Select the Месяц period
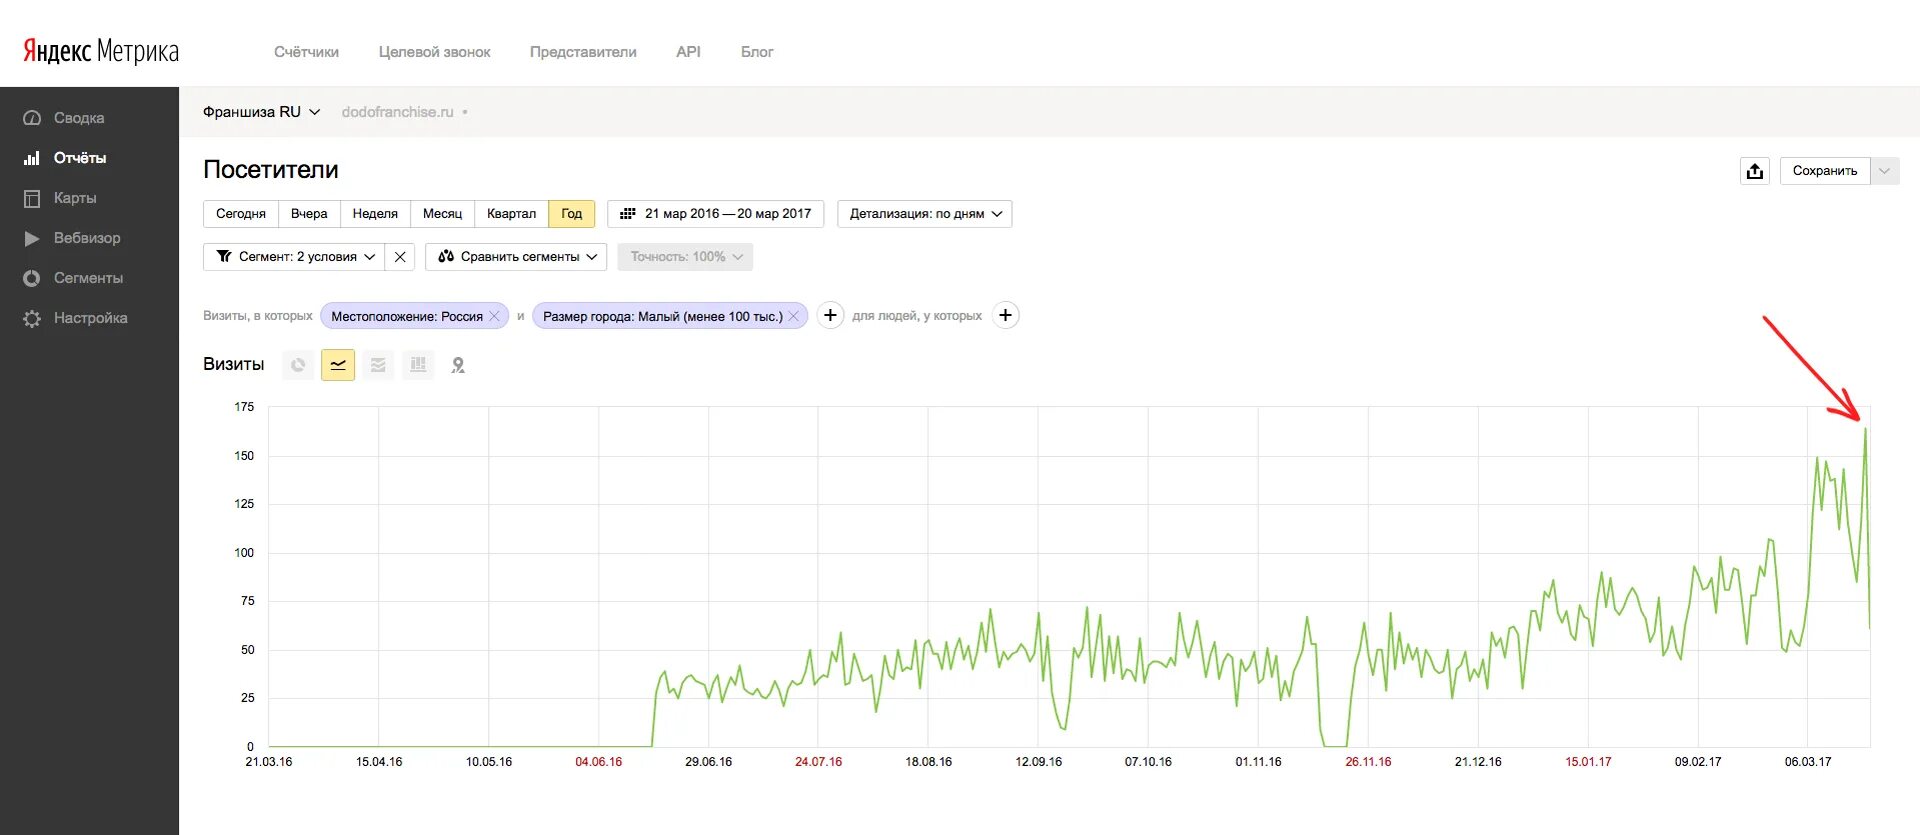This screenshot has width=1920, height=835. [x=442, y=214]
